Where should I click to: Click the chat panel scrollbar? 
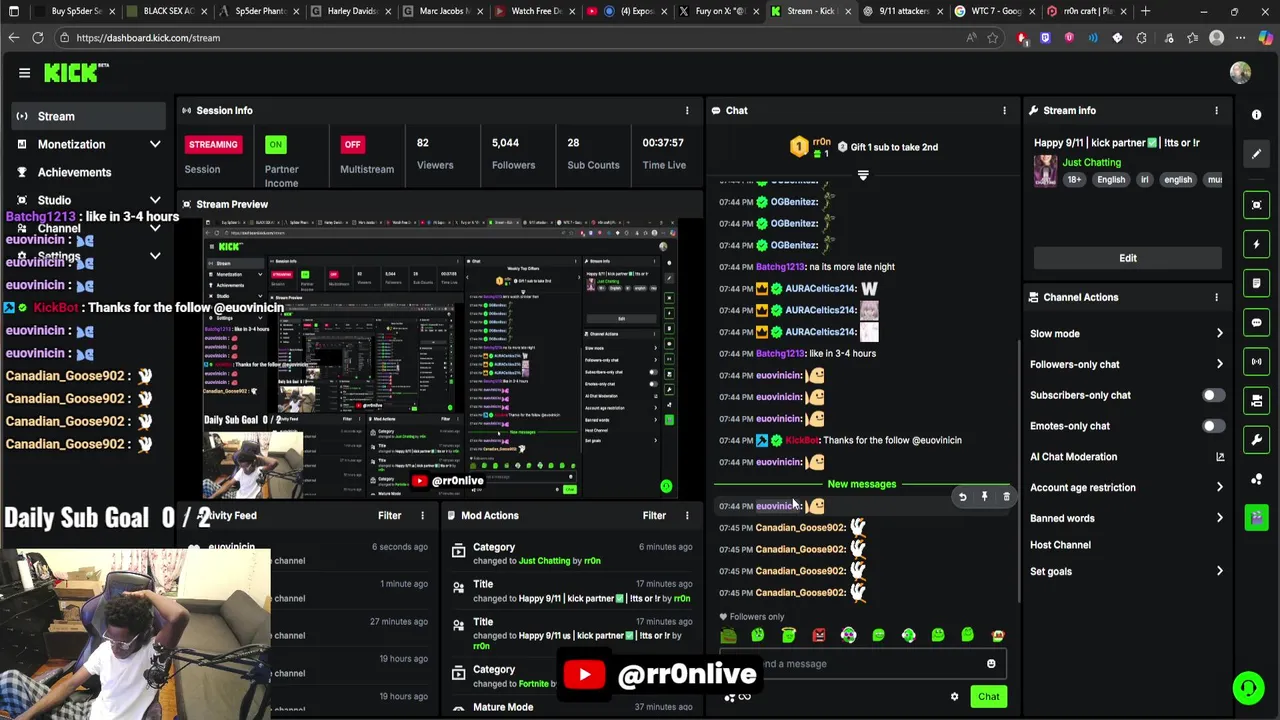click(1019, 470)
